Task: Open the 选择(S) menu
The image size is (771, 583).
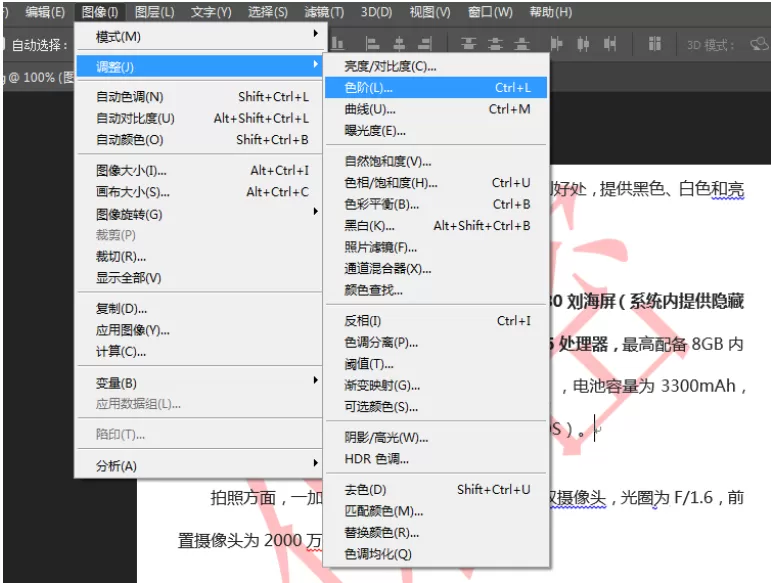Action: [267, 12]
